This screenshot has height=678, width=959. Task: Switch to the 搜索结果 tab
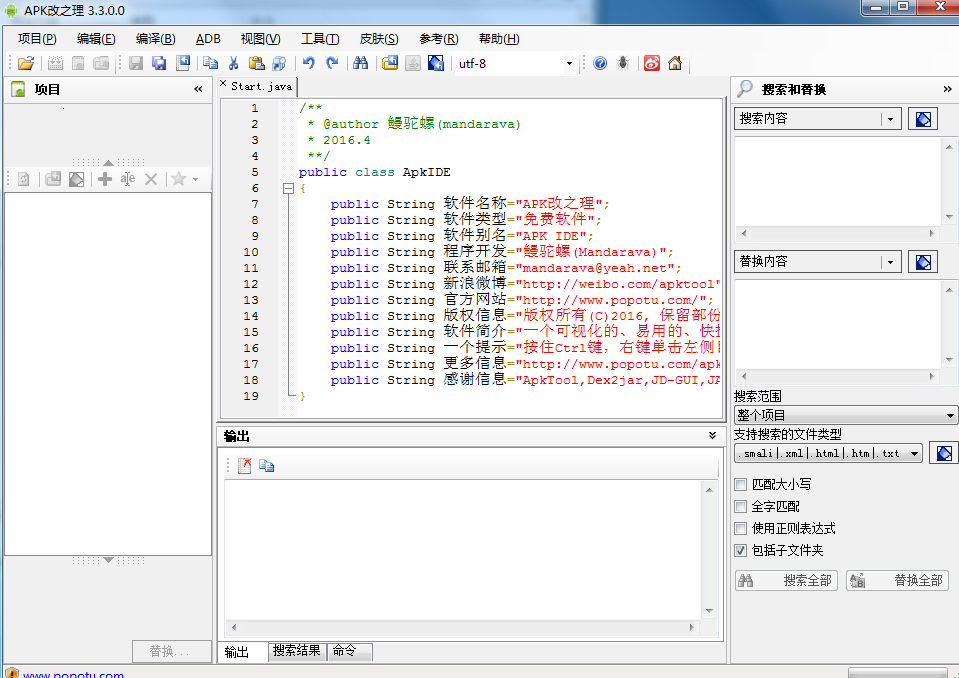coord(297,651)
